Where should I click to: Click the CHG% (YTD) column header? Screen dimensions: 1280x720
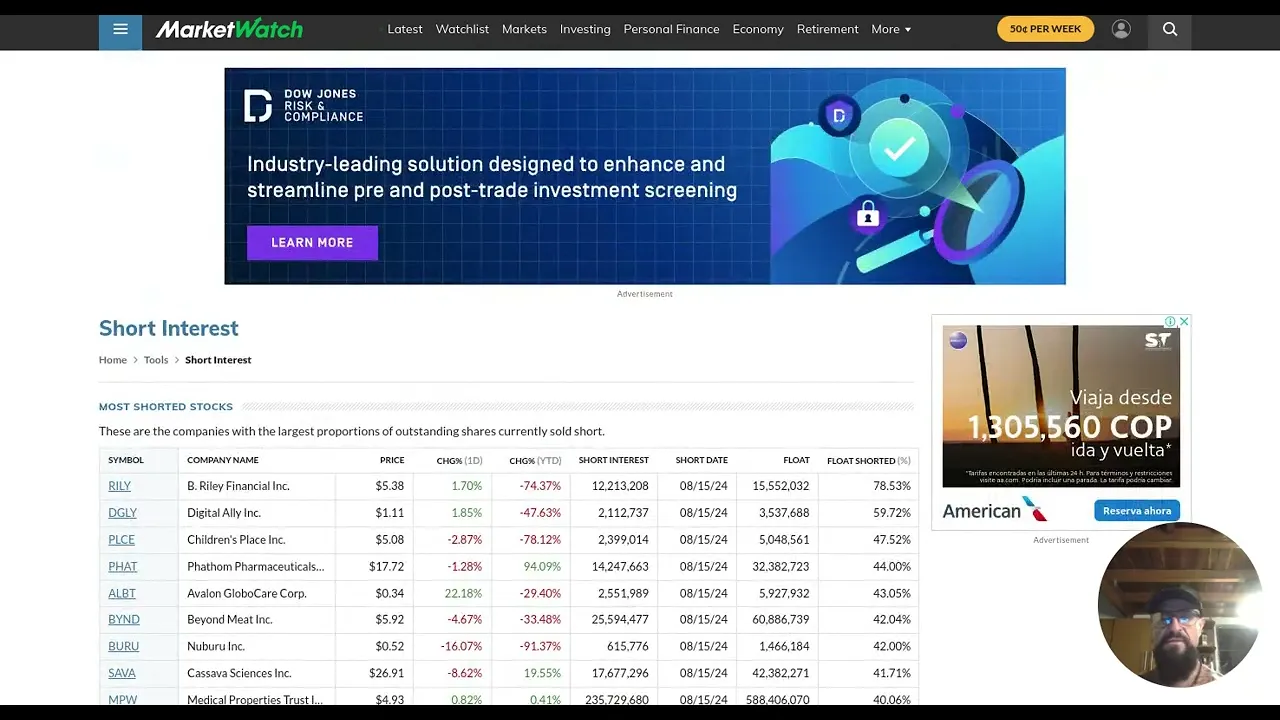click(535, 461)
